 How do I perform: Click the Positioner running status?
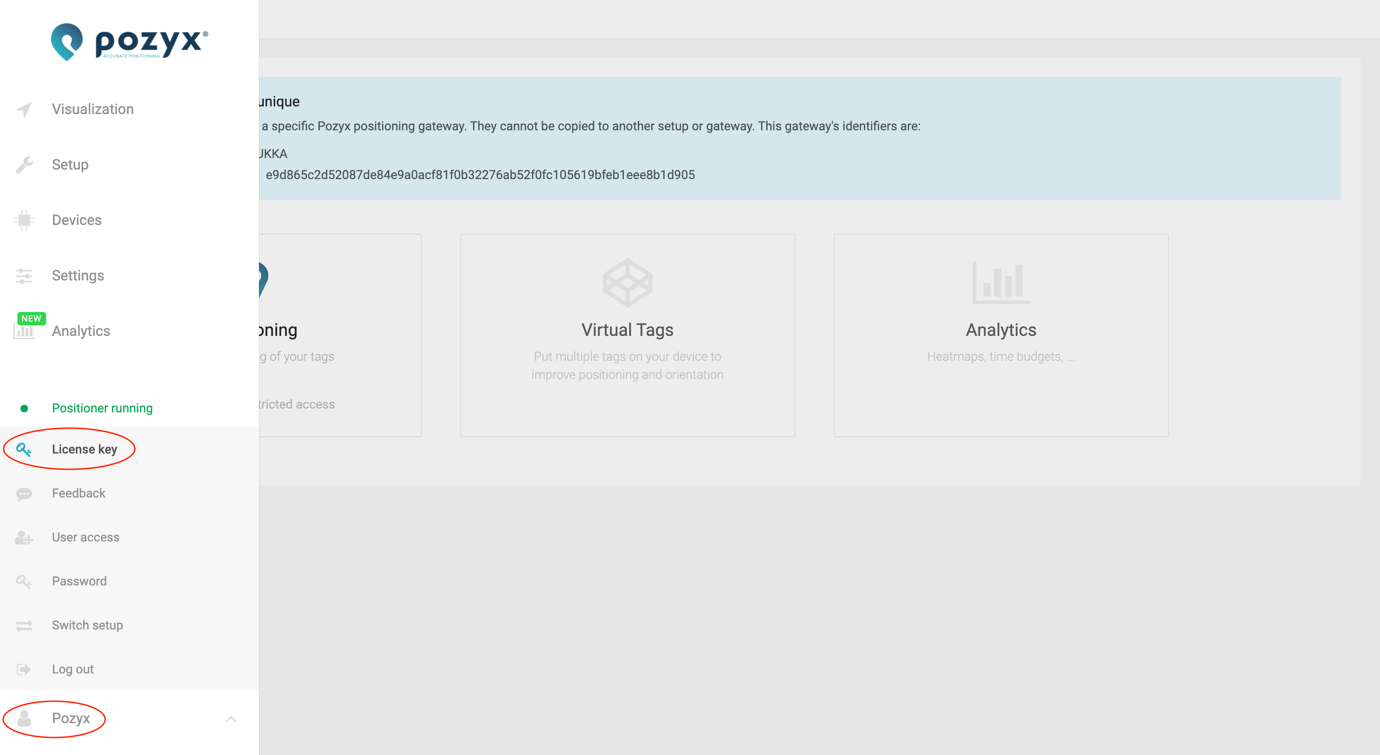point(102,408)
